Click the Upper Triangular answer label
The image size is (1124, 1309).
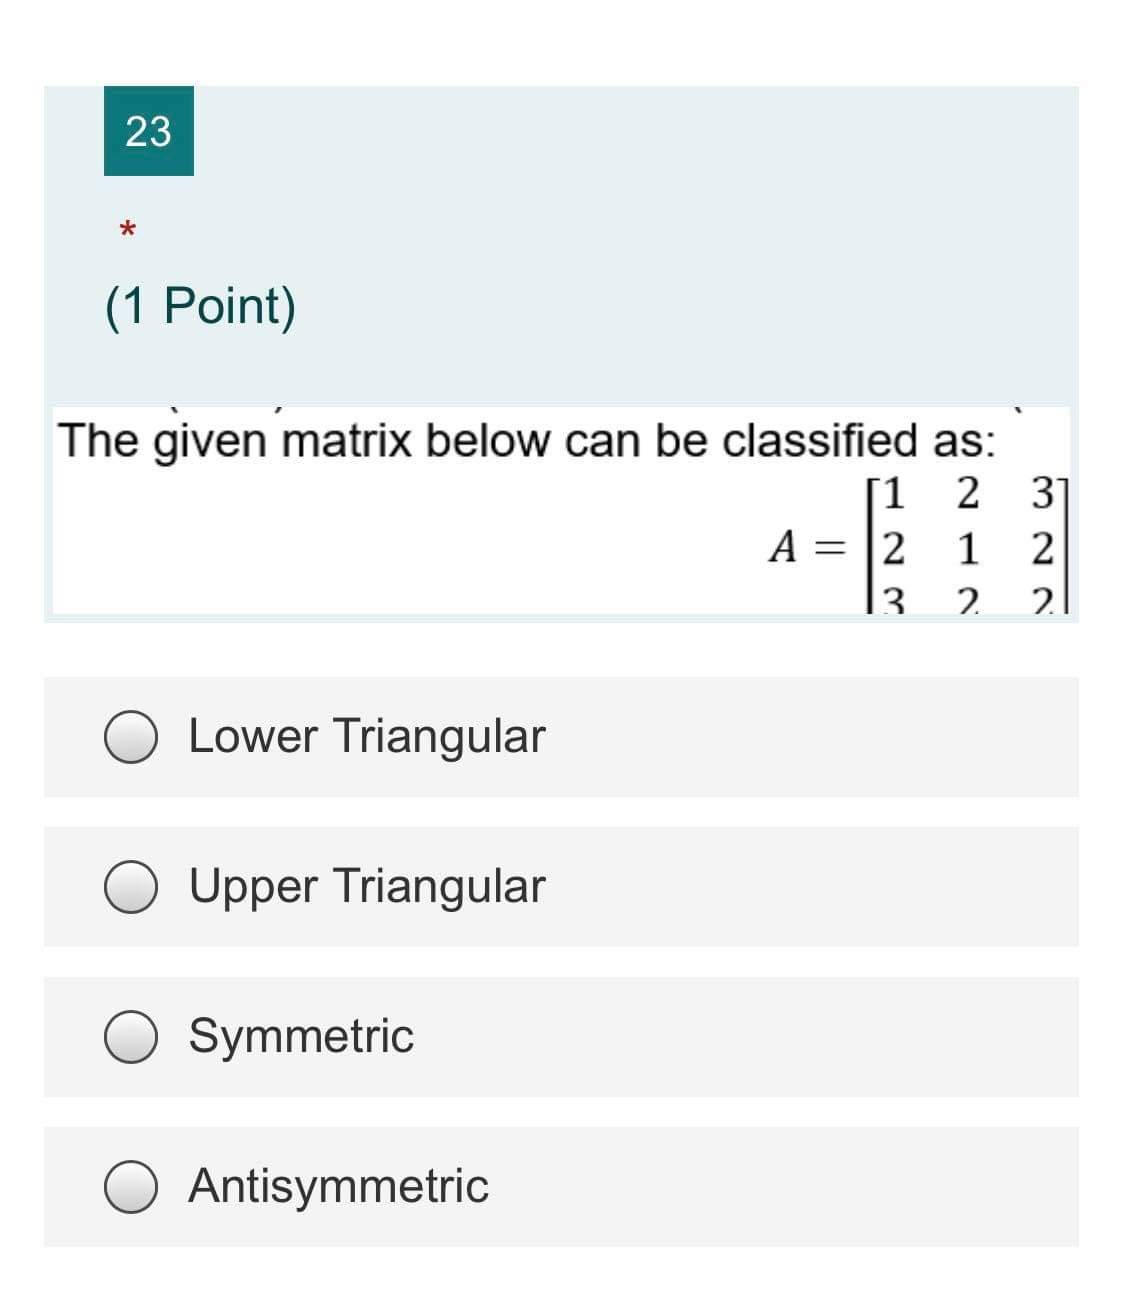point(367,886)
